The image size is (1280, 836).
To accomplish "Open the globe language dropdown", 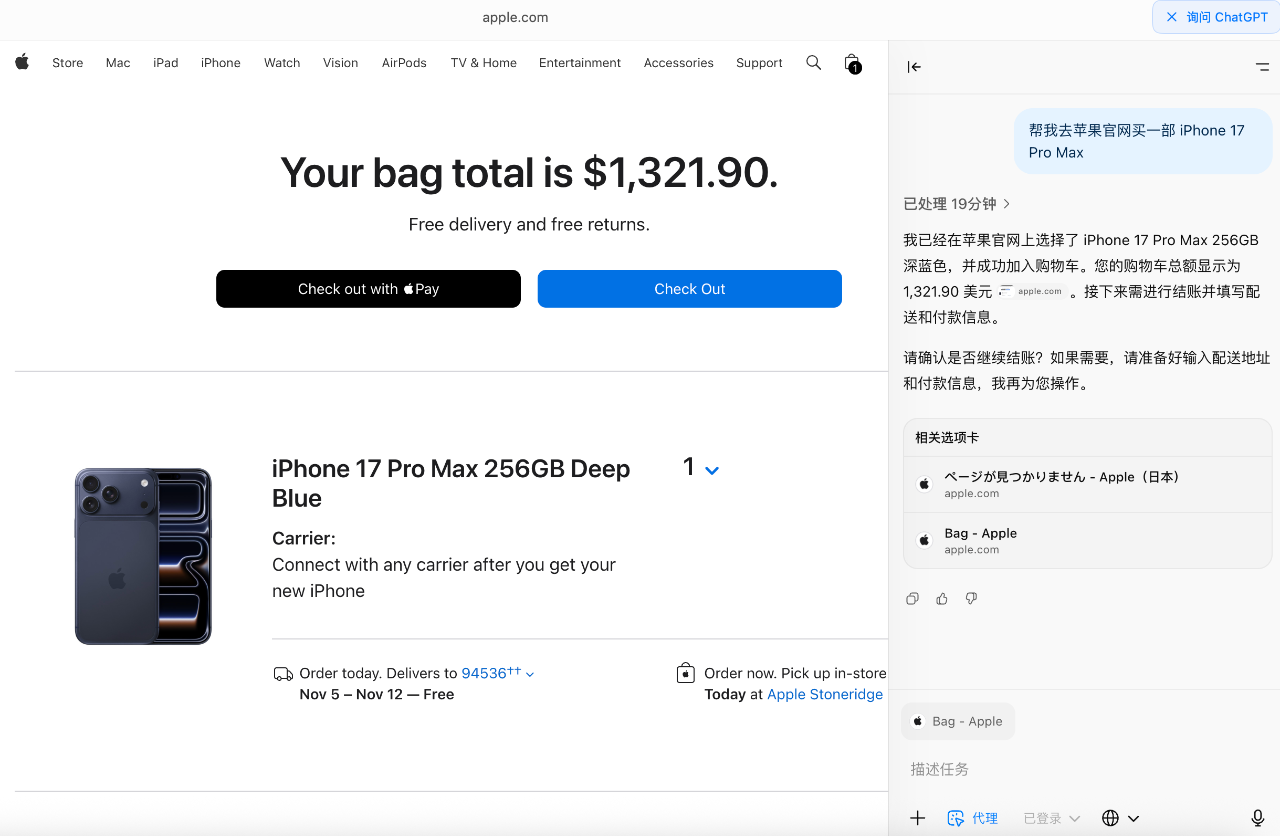I will coord(1120,818).
